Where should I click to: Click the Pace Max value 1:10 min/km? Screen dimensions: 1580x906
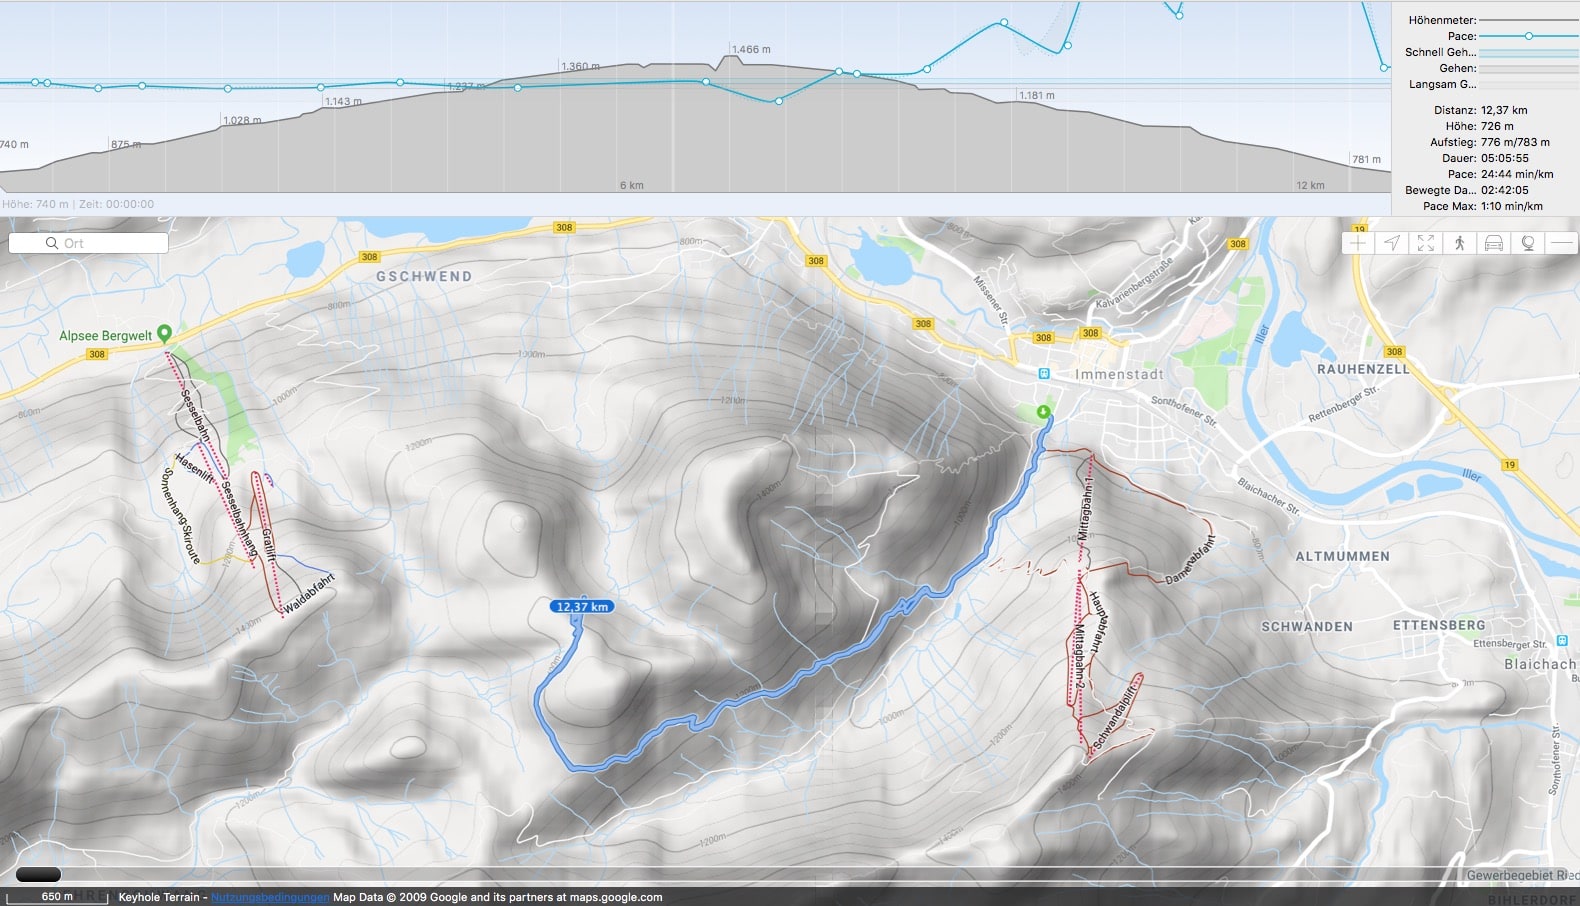[x=1512, y=206]
